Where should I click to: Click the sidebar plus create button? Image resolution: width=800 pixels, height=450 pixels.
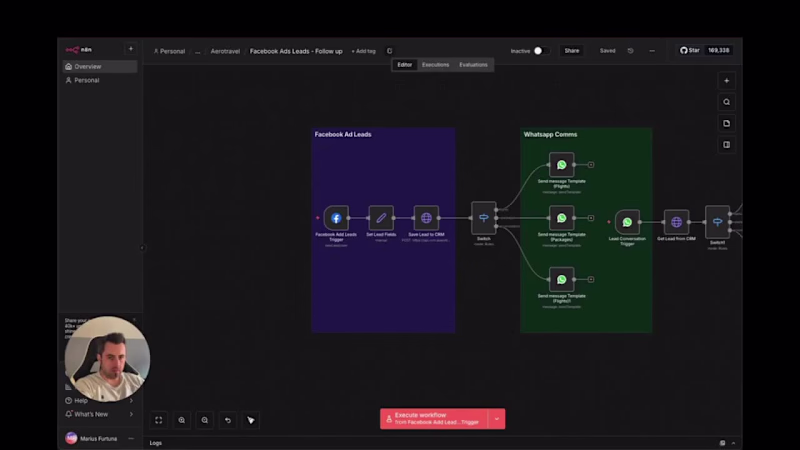point(131,49)
